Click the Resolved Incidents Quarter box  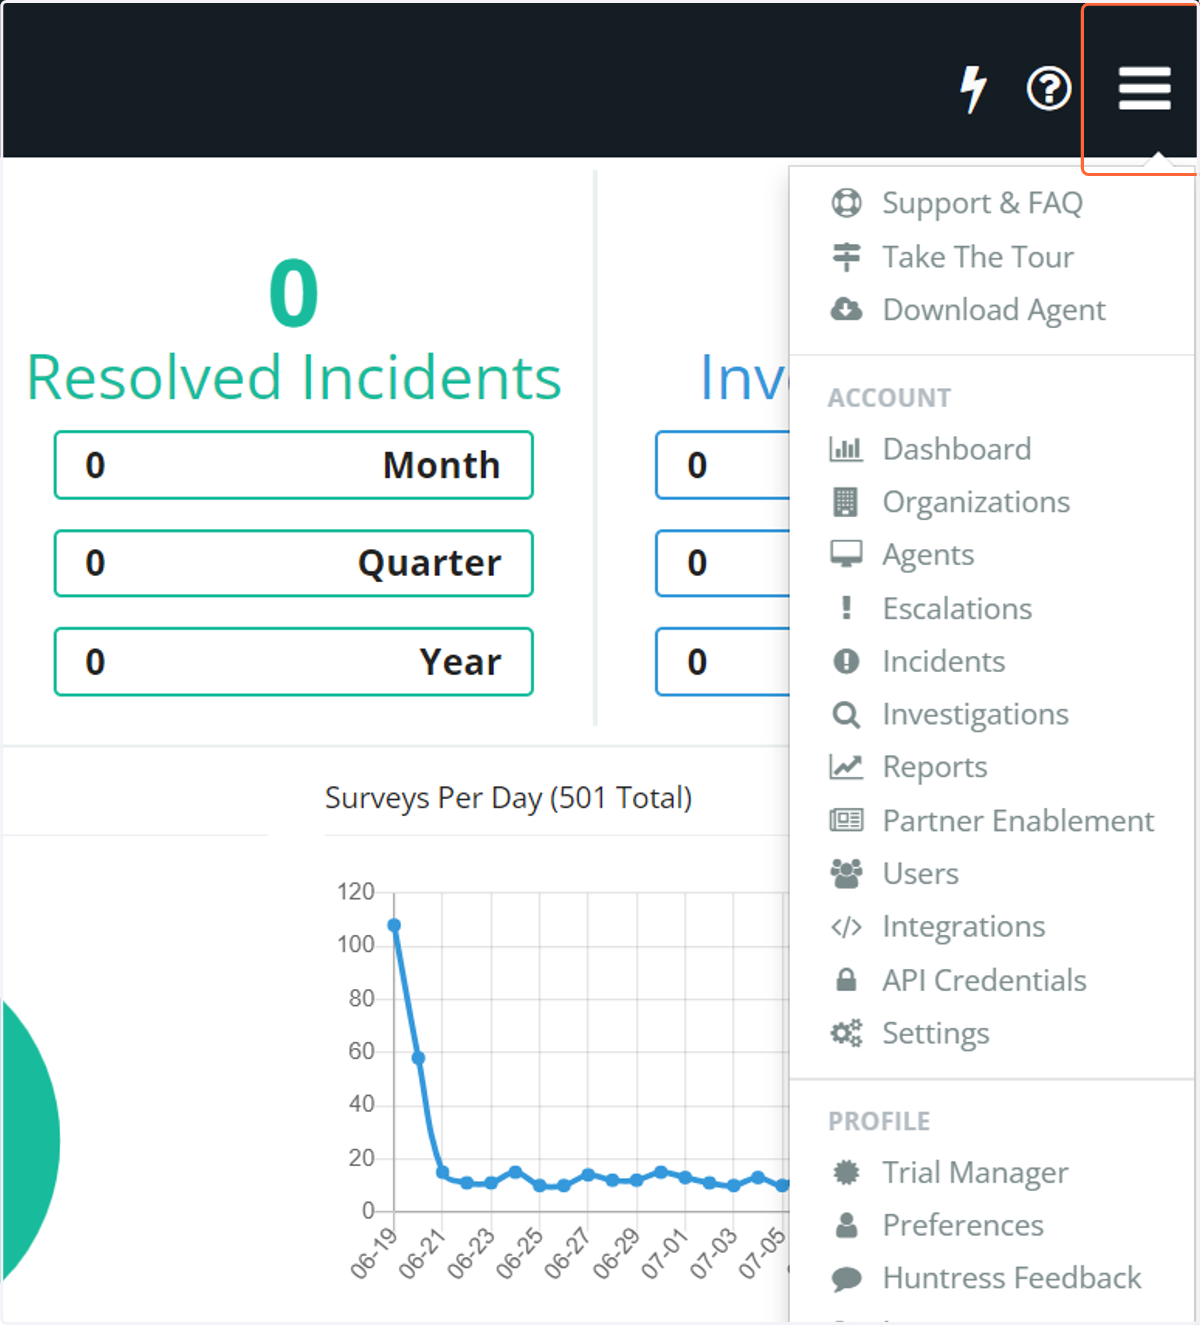(294, 563)
